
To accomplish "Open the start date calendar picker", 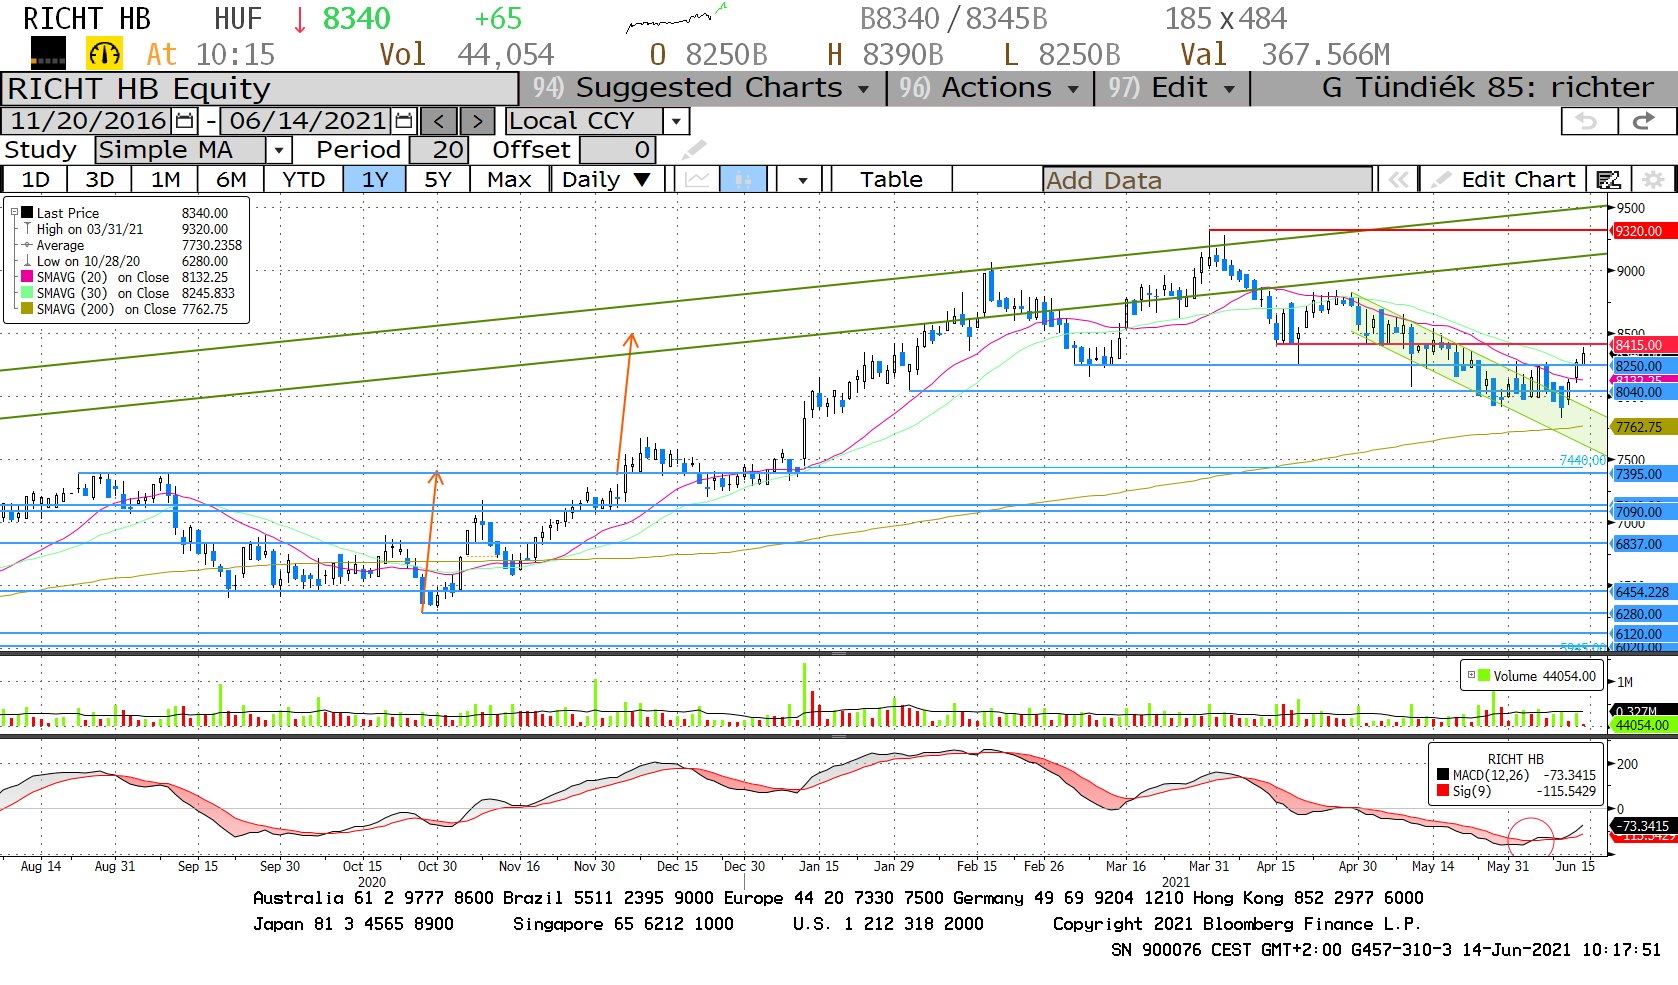I will pos(185,121).
